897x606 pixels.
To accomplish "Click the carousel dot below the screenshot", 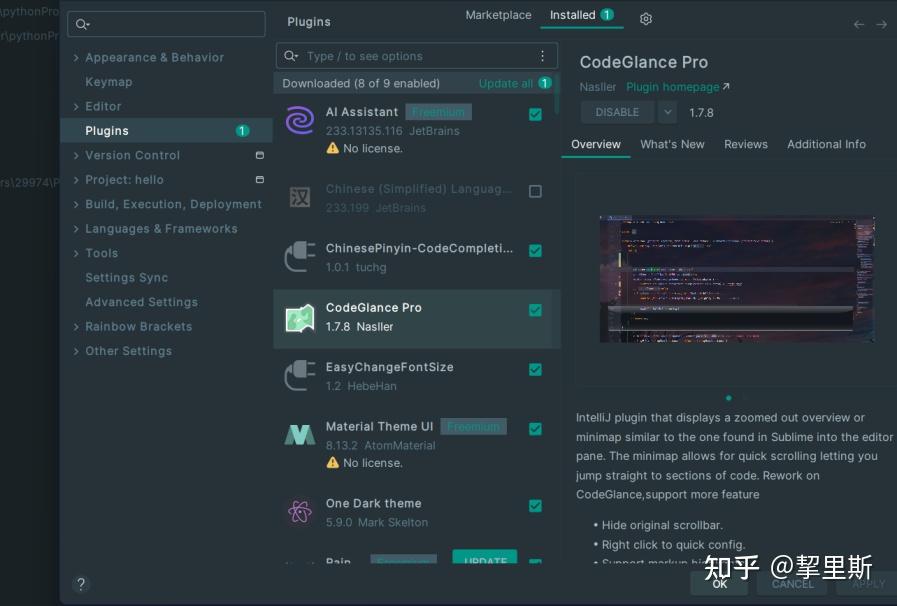I will [728, 397].
